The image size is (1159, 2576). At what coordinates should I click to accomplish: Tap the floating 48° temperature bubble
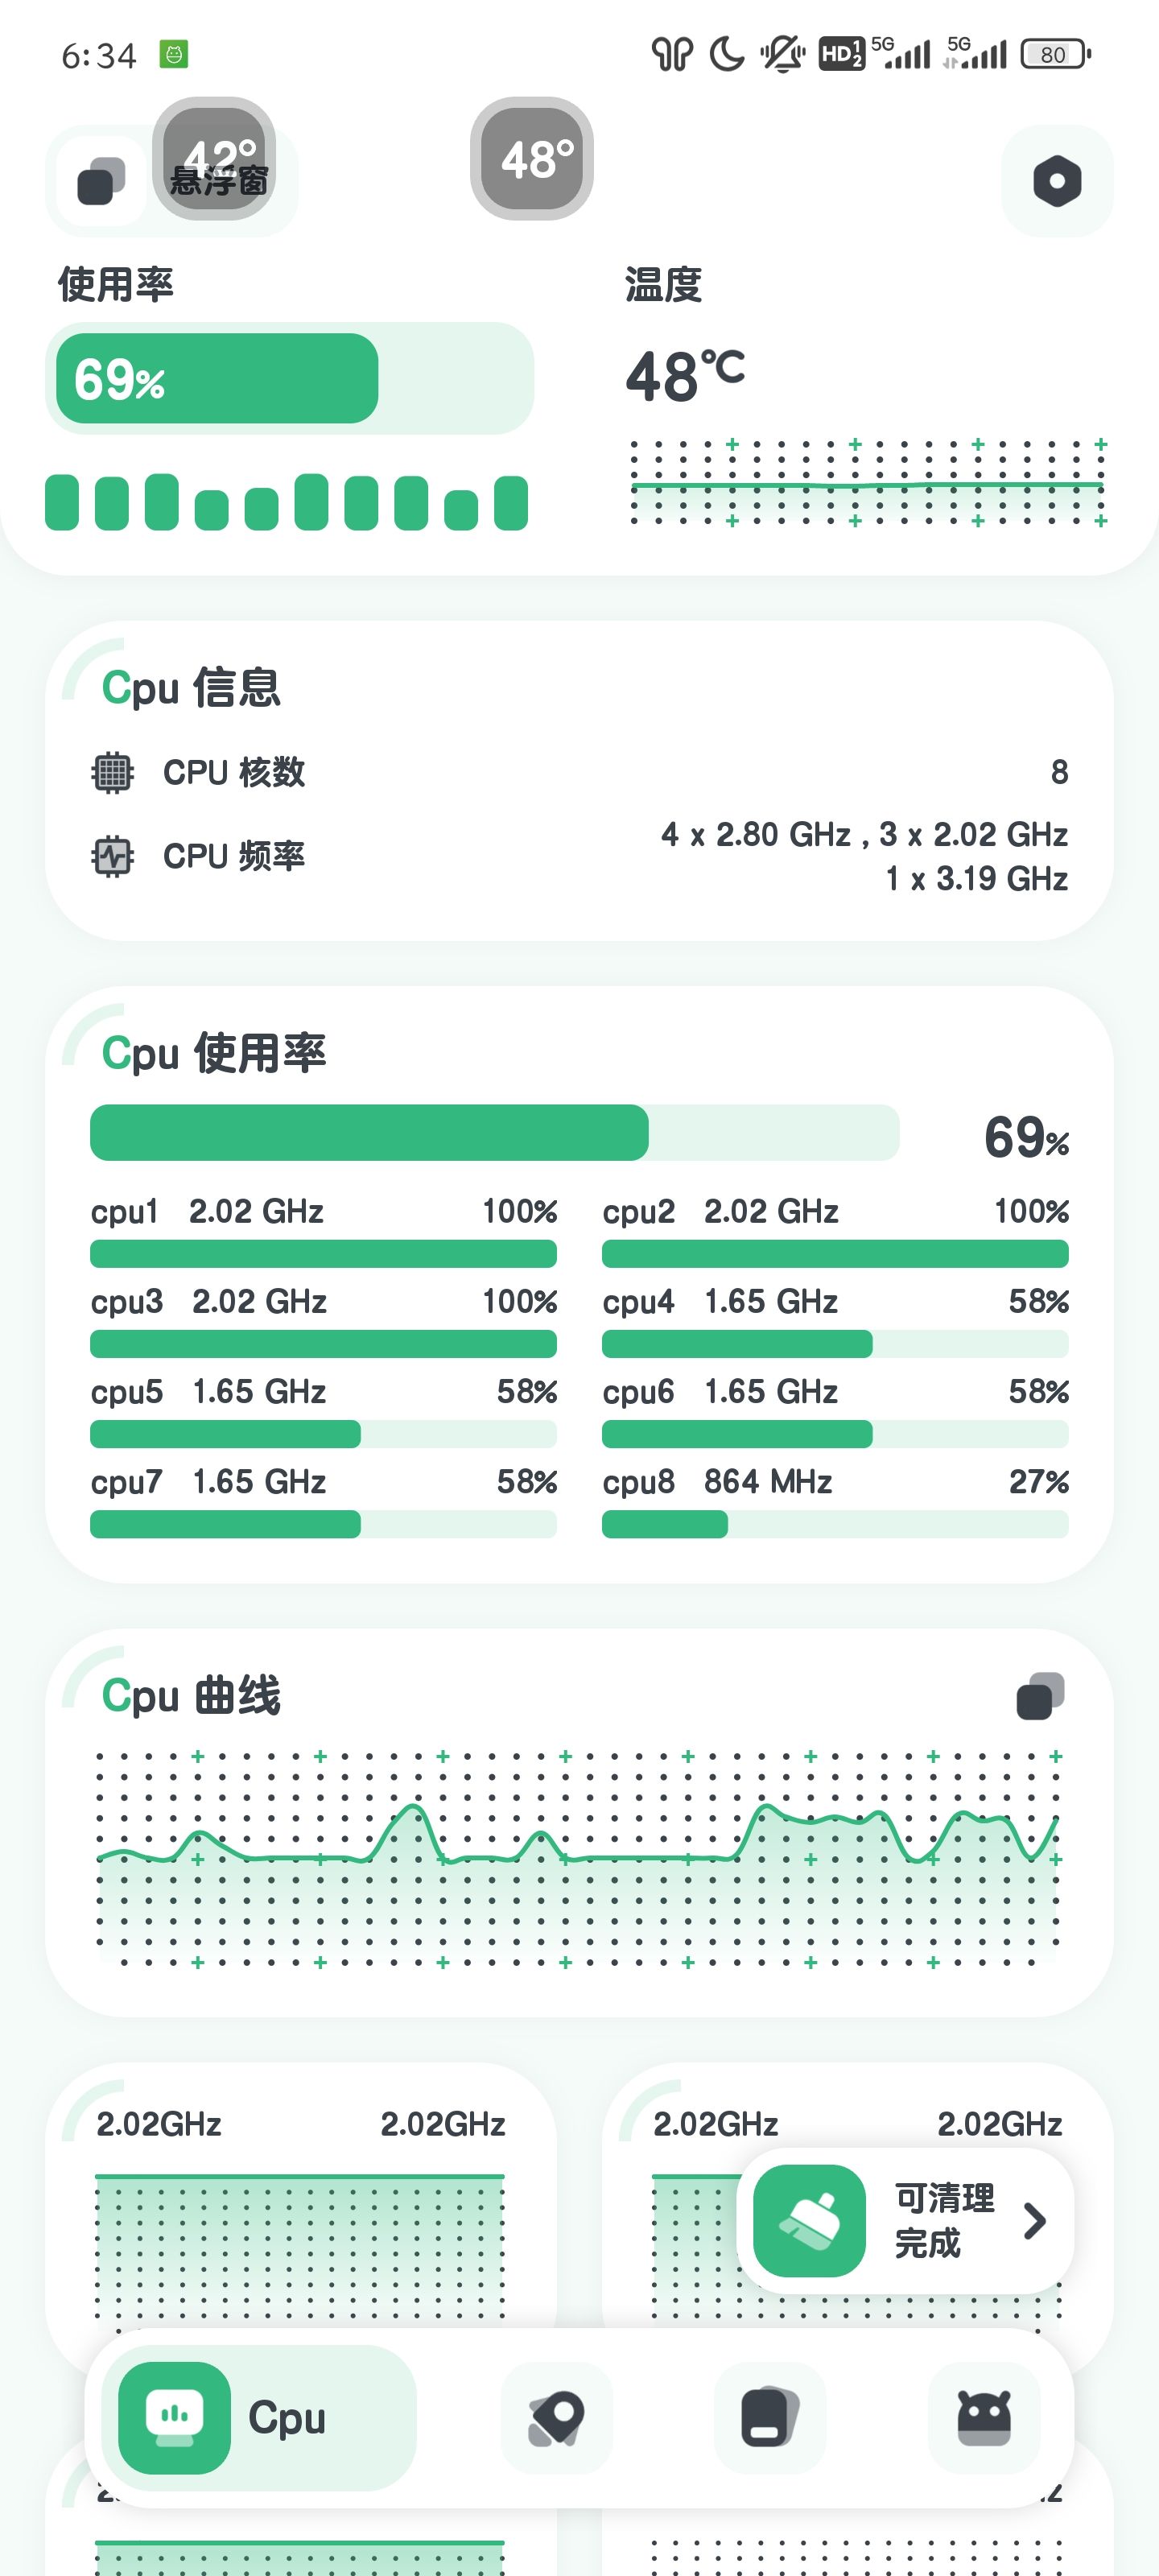tap(532, 158)
